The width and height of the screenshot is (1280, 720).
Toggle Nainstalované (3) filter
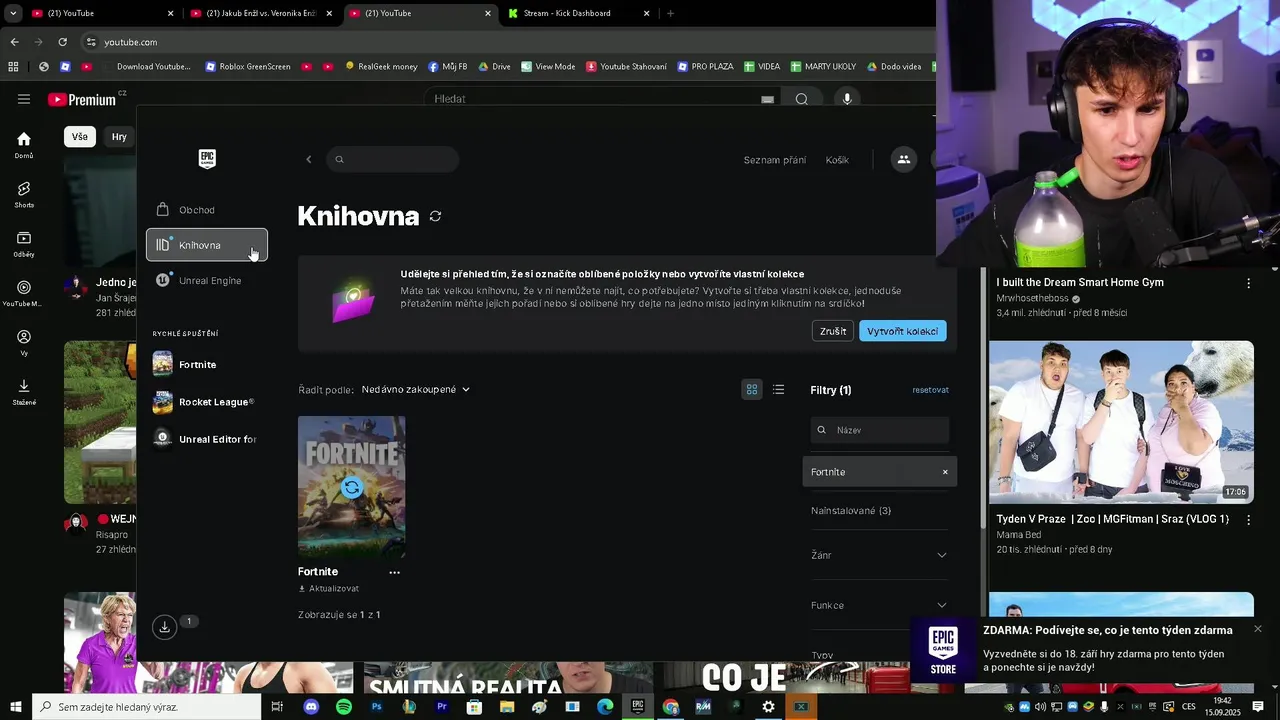pyautogui.click(x=851, y=511)
